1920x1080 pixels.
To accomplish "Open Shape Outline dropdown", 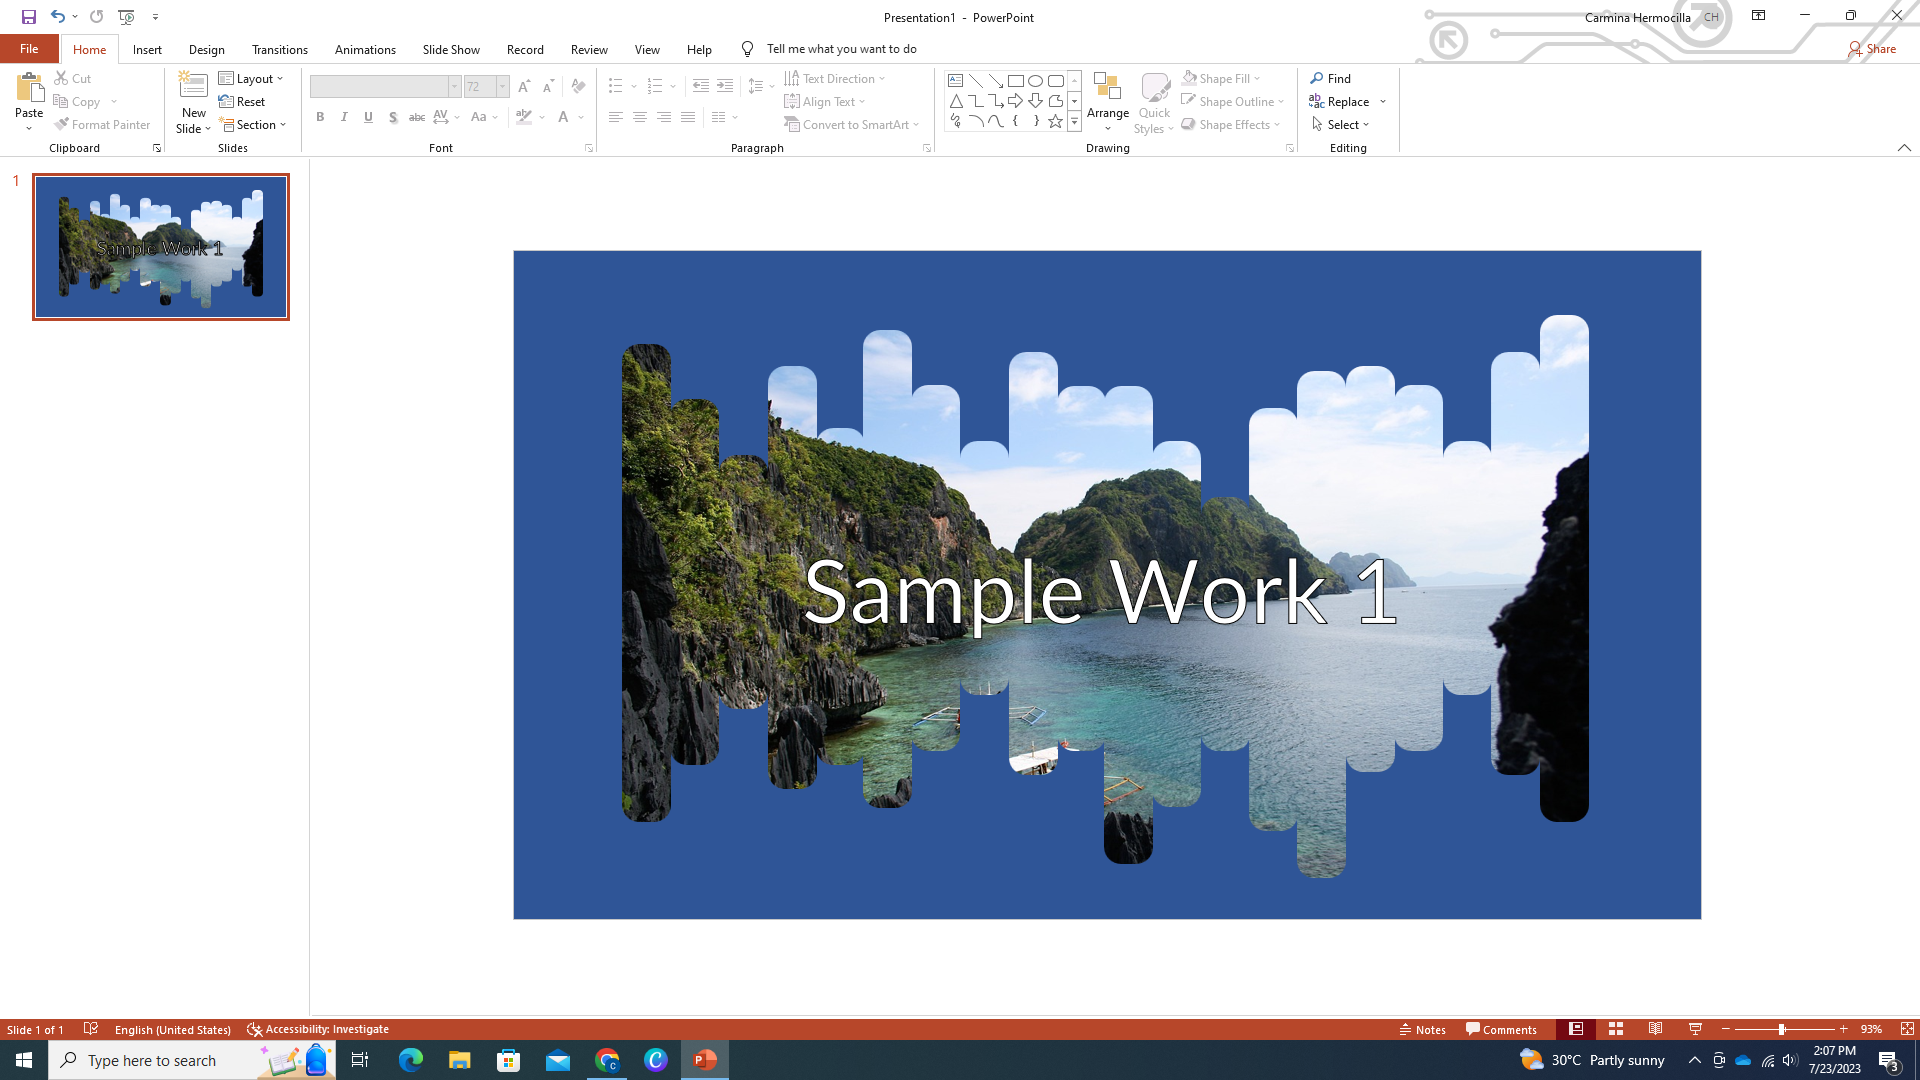I will tap(1233, 101).
